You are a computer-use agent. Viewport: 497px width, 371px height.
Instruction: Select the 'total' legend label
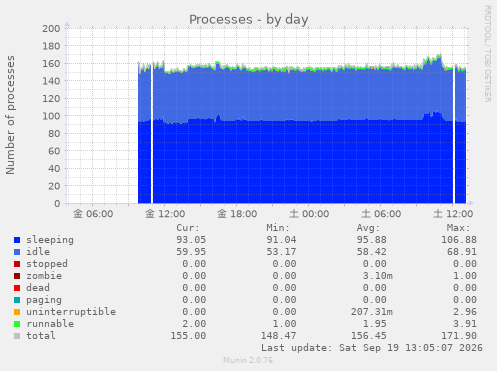pos(41,336)
